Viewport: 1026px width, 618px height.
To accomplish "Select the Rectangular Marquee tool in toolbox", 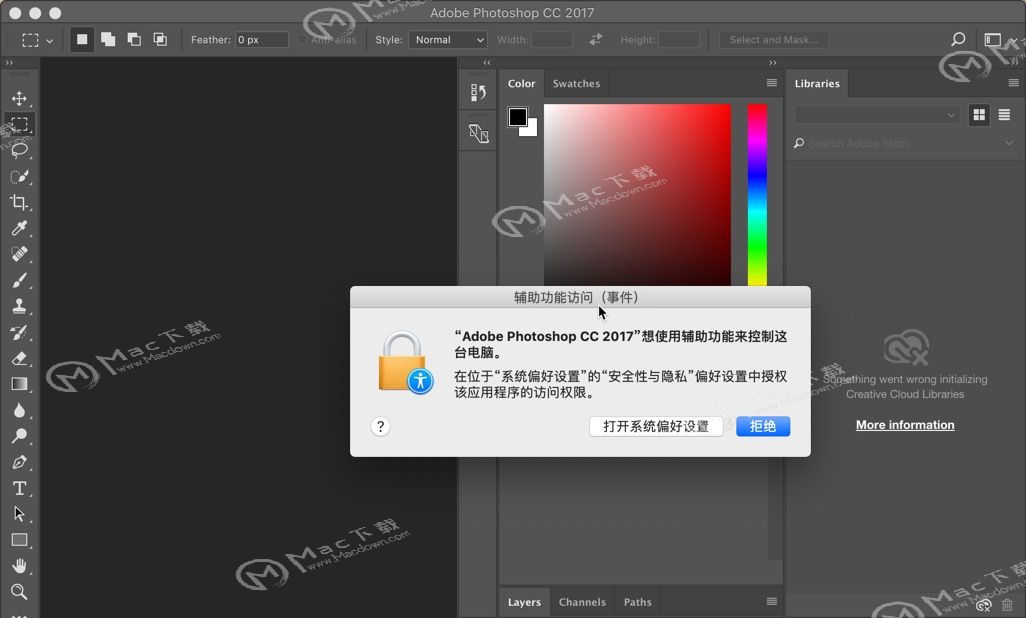I will point(19,124).
